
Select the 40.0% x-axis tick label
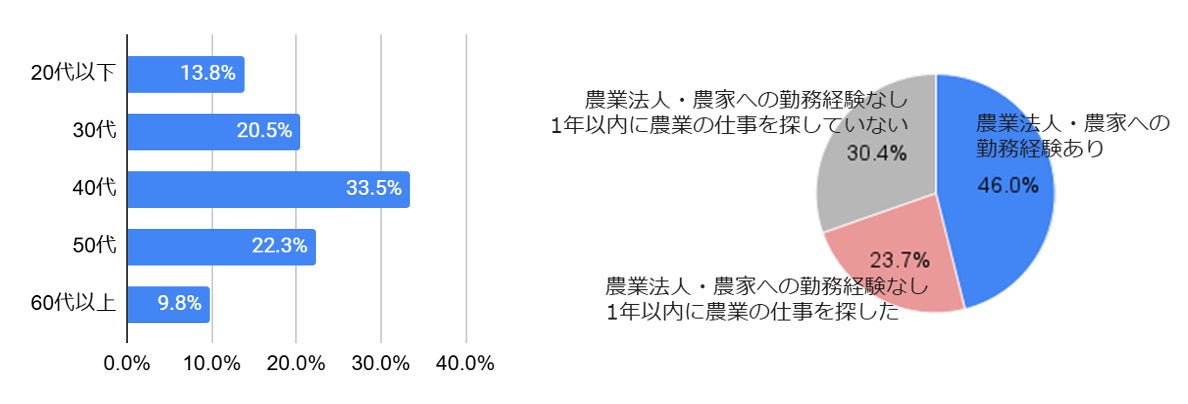click(466, 364)
